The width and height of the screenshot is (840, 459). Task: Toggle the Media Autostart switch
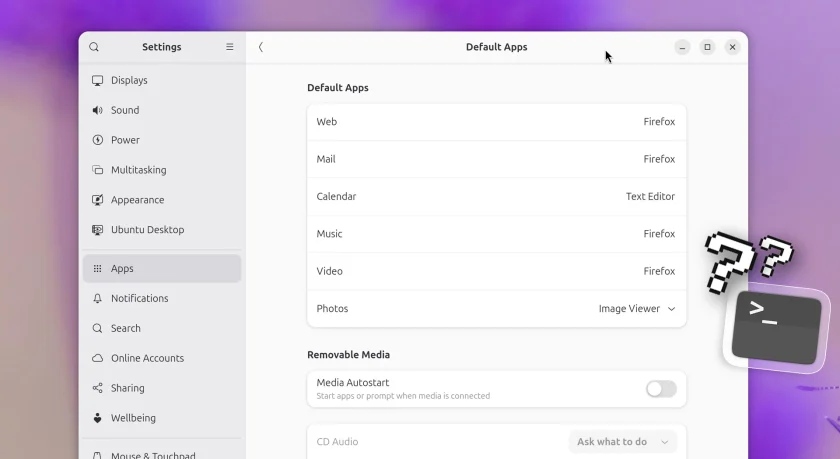pos(662,389)
